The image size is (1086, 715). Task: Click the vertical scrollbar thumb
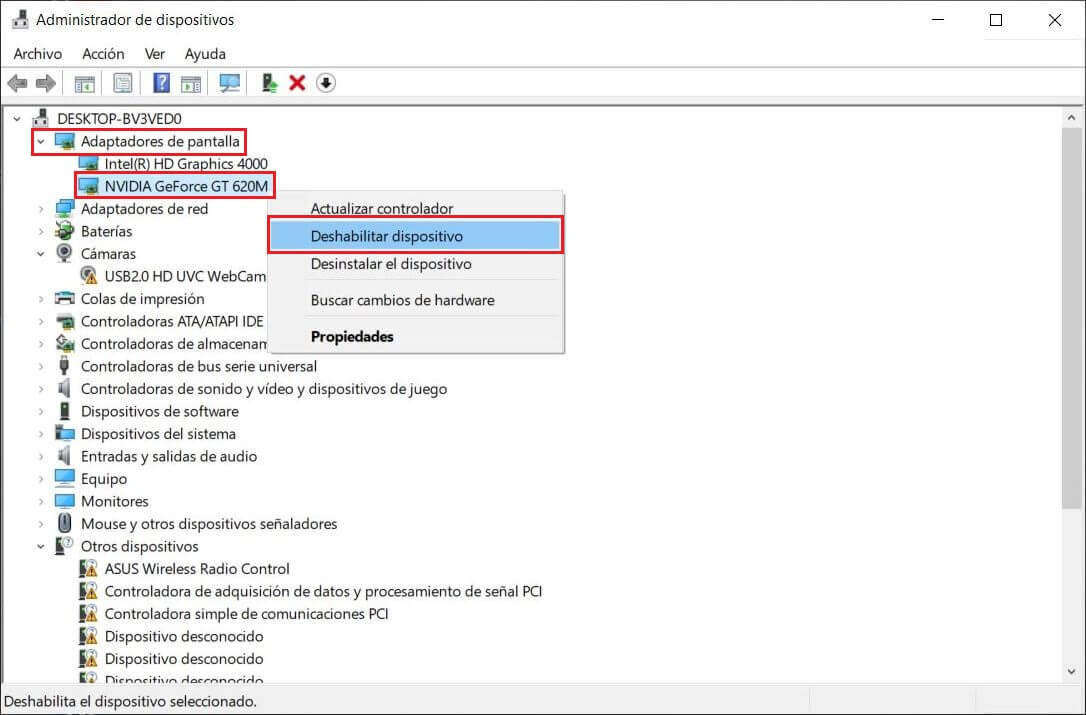point(1071,319)
